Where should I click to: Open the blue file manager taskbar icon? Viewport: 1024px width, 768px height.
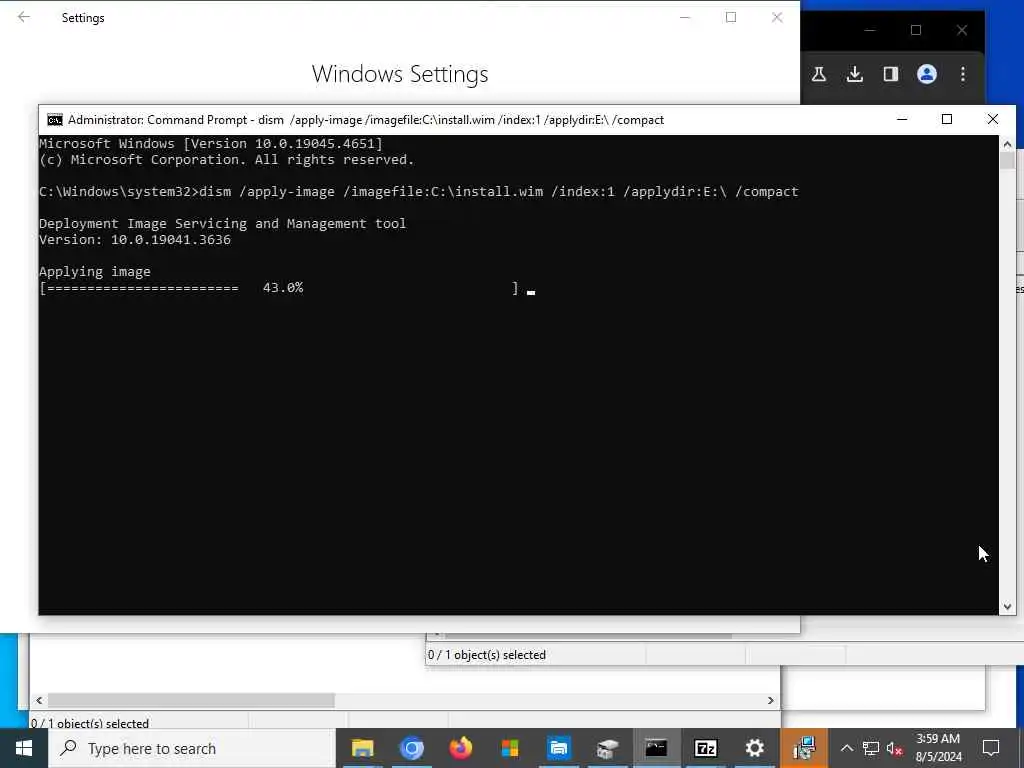pyautogui.click(x=559, y=748)
